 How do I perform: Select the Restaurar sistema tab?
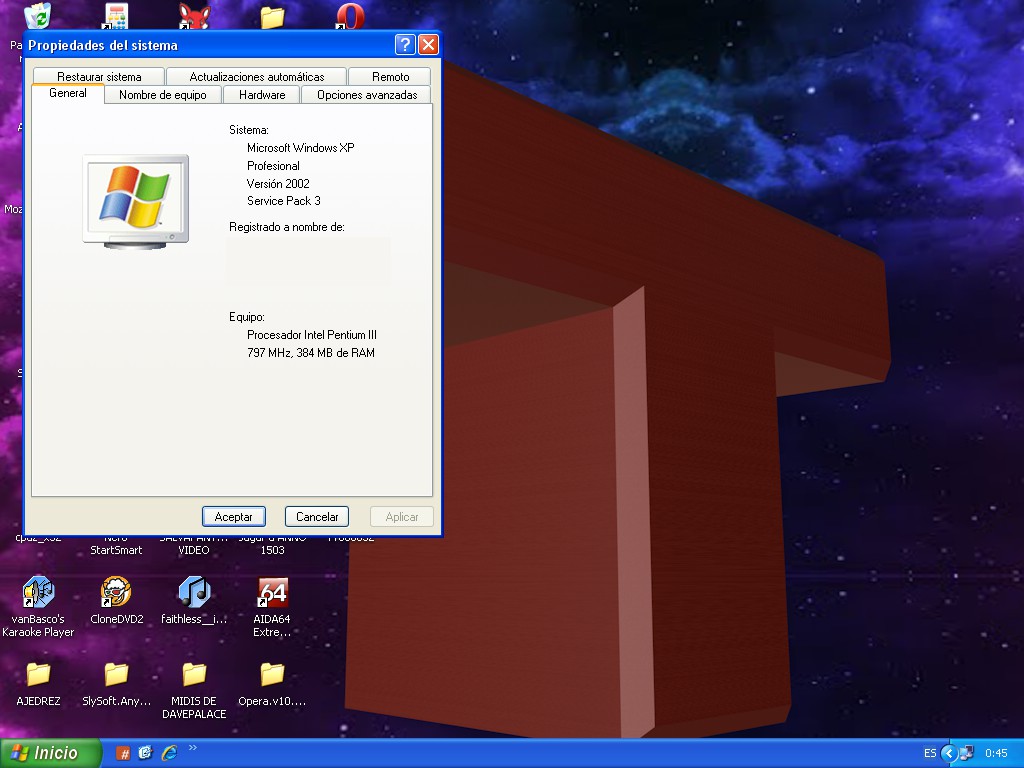point(99,77)
